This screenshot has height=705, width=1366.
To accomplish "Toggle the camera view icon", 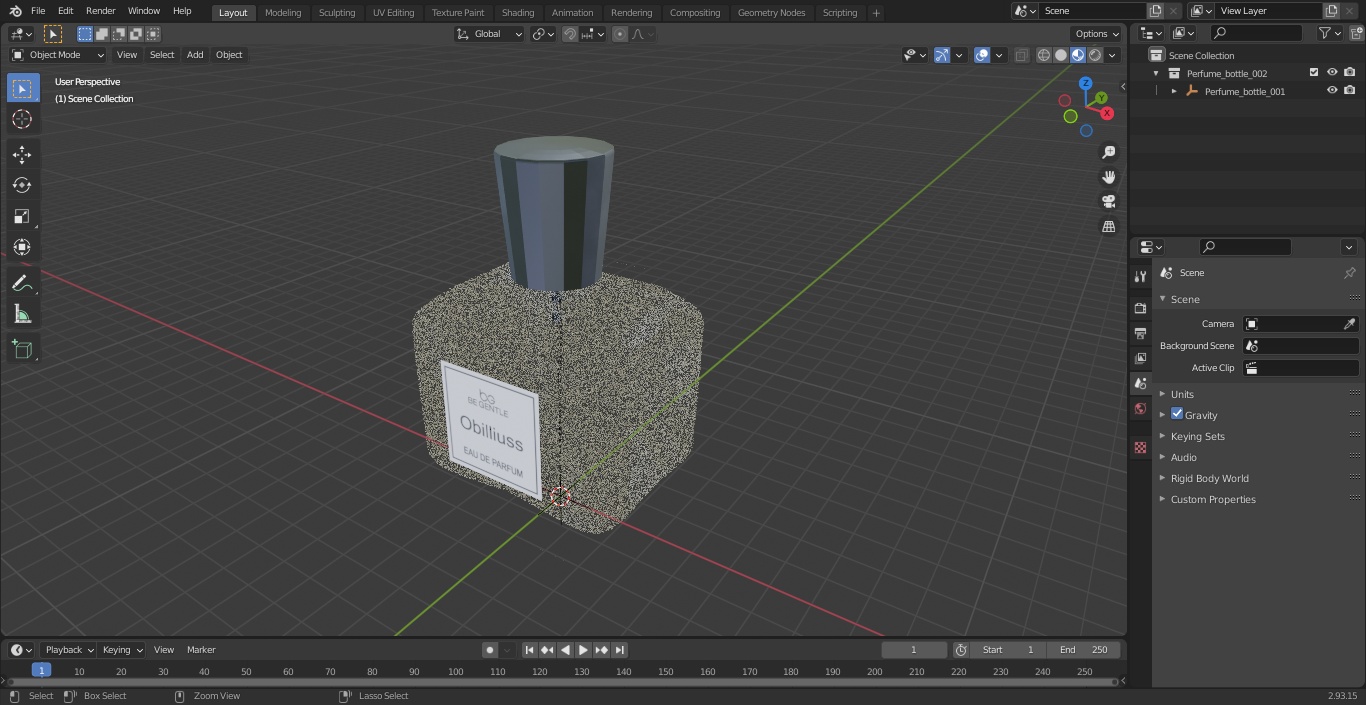I will [1108, 201].
